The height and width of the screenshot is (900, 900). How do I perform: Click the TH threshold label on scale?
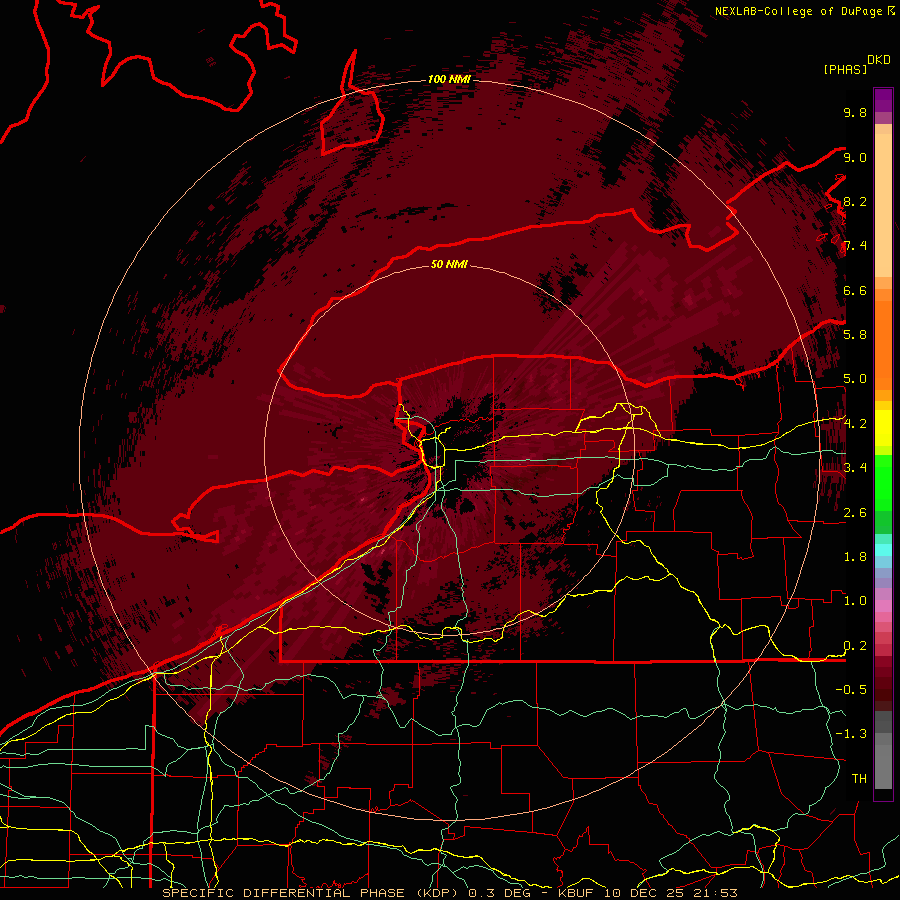tap(859, 779)
